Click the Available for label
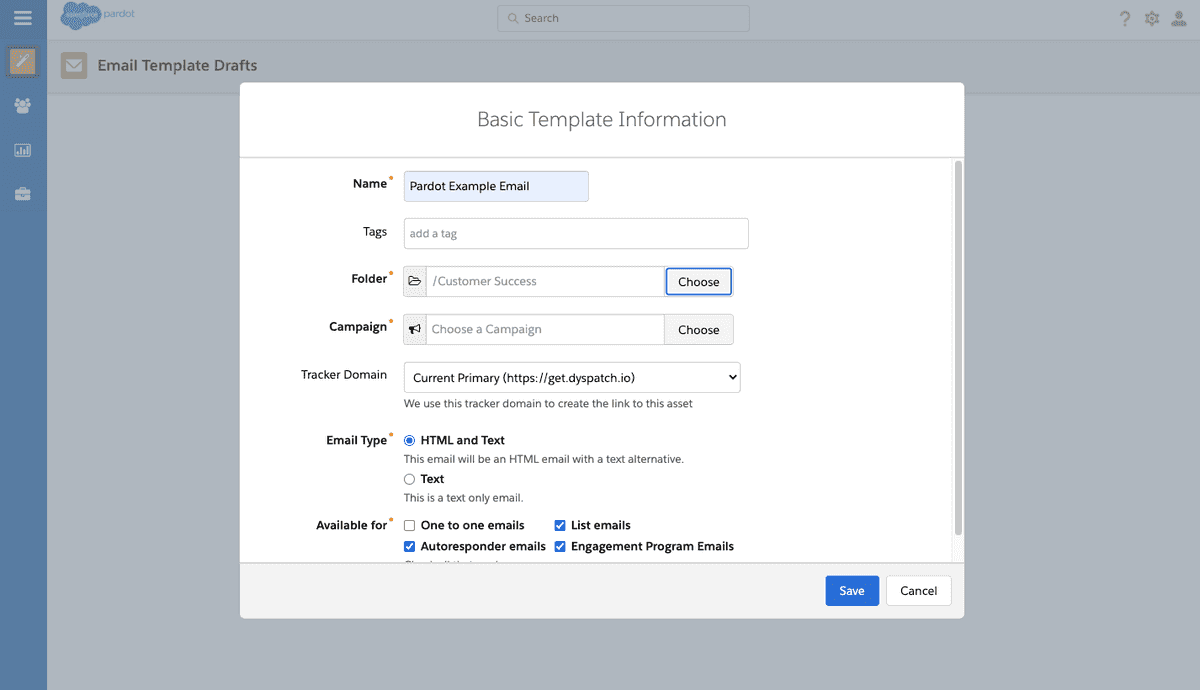The image size is (1200, 690). [352, 525]
